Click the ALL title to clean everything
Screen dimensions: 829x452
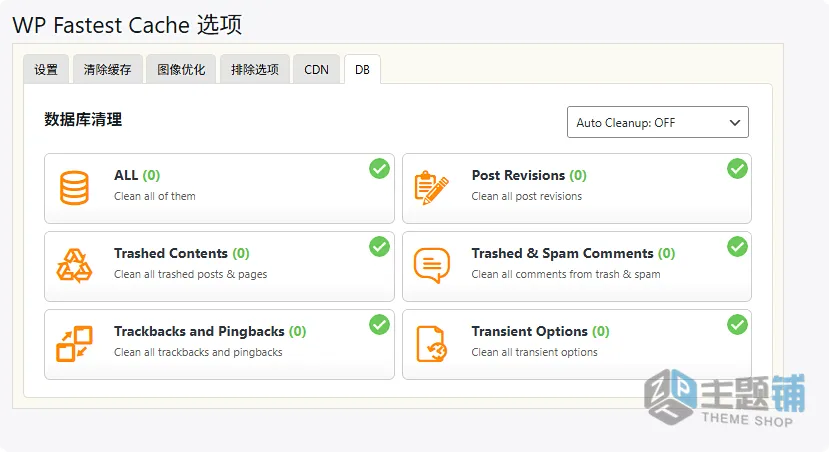137,175
